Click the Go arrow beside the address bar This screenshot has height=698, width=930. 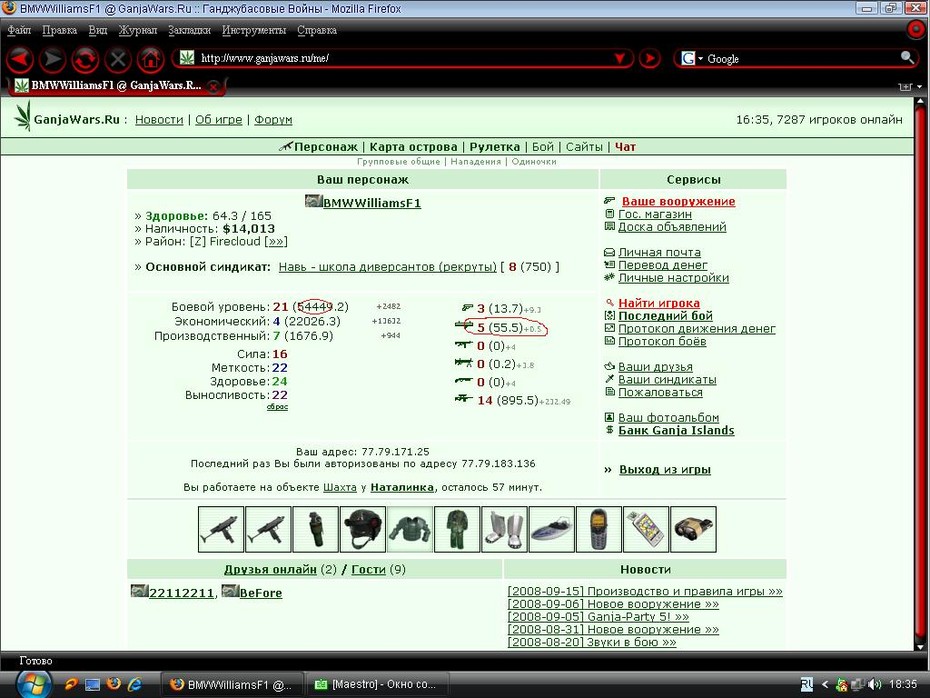[x=649, y=58]
